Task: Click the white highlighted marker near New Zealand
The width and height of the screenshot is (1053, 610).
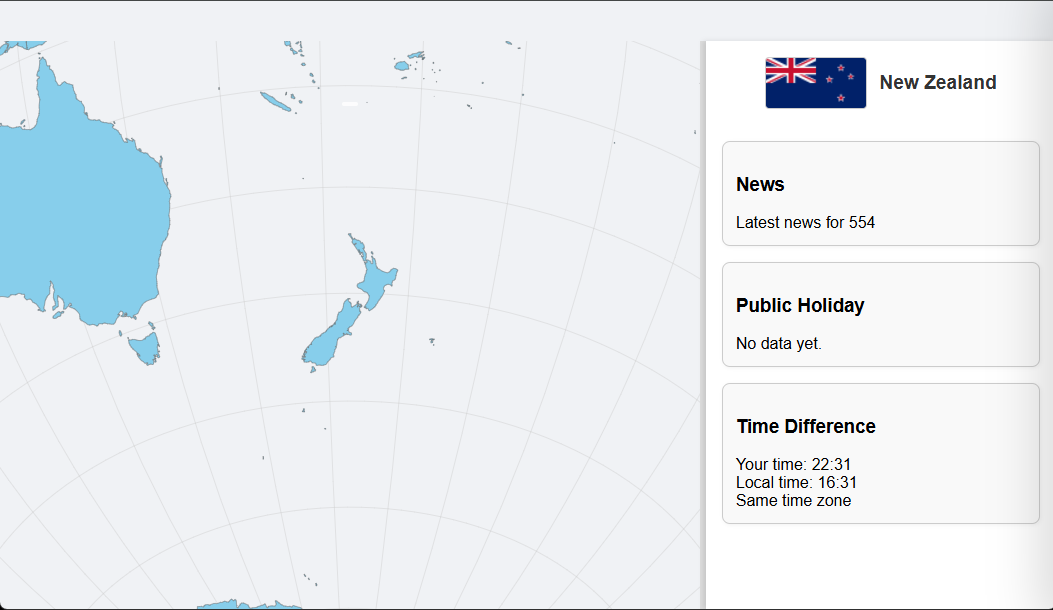Action: click(348, 103)
